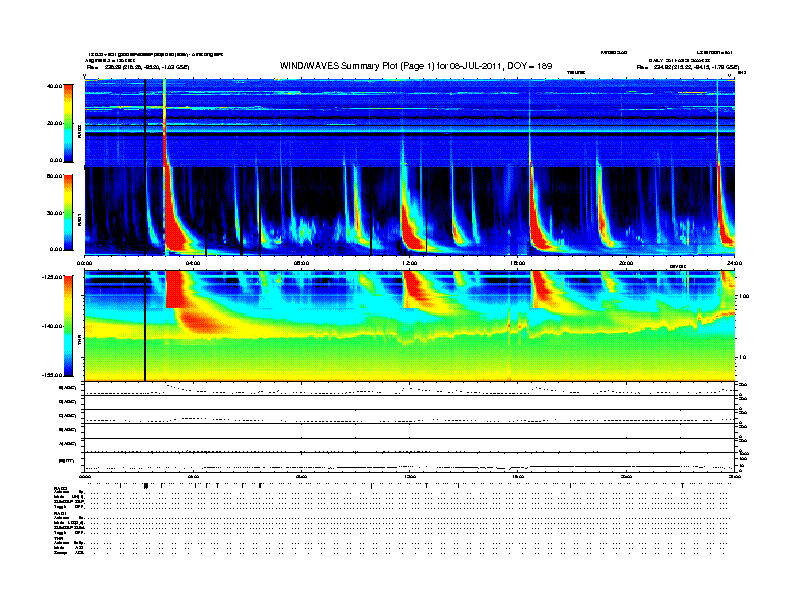The image size is (792, 612).
Task: Click the 24:00 time label under RAD1 spectrogram
Action: pos(734,263)
